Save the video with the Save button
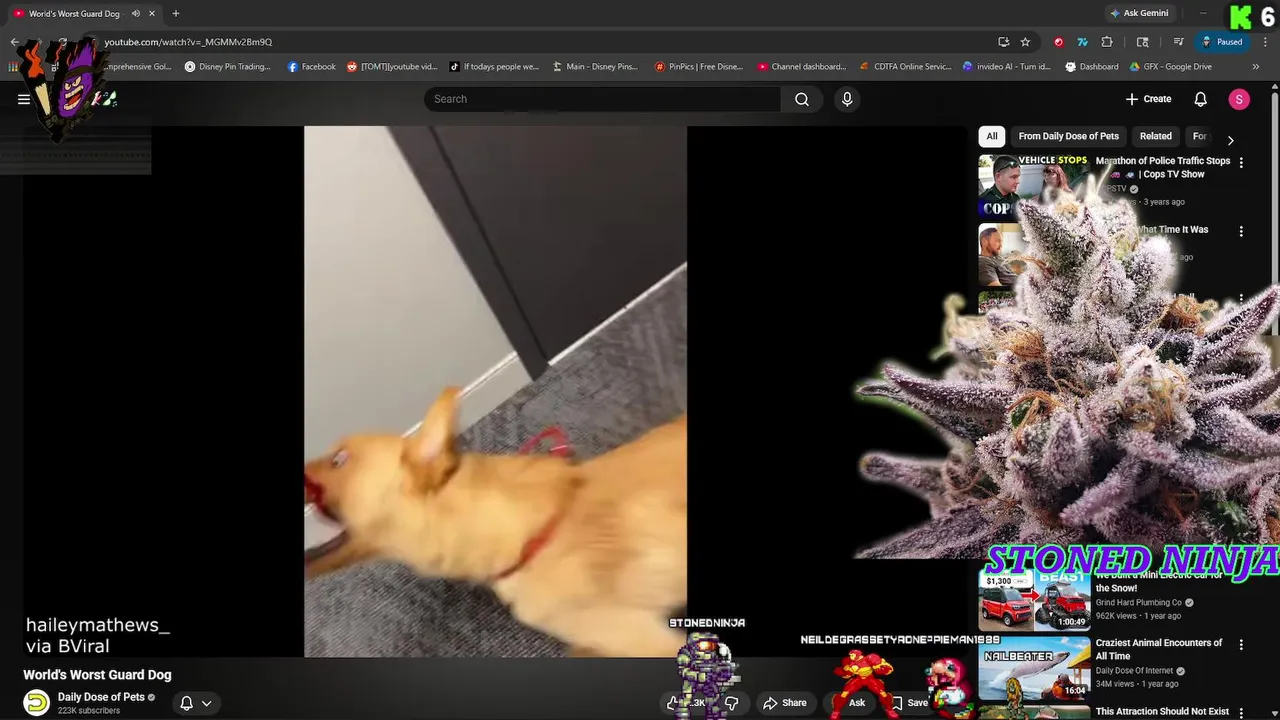1280x720 pixels. (911, 703)
